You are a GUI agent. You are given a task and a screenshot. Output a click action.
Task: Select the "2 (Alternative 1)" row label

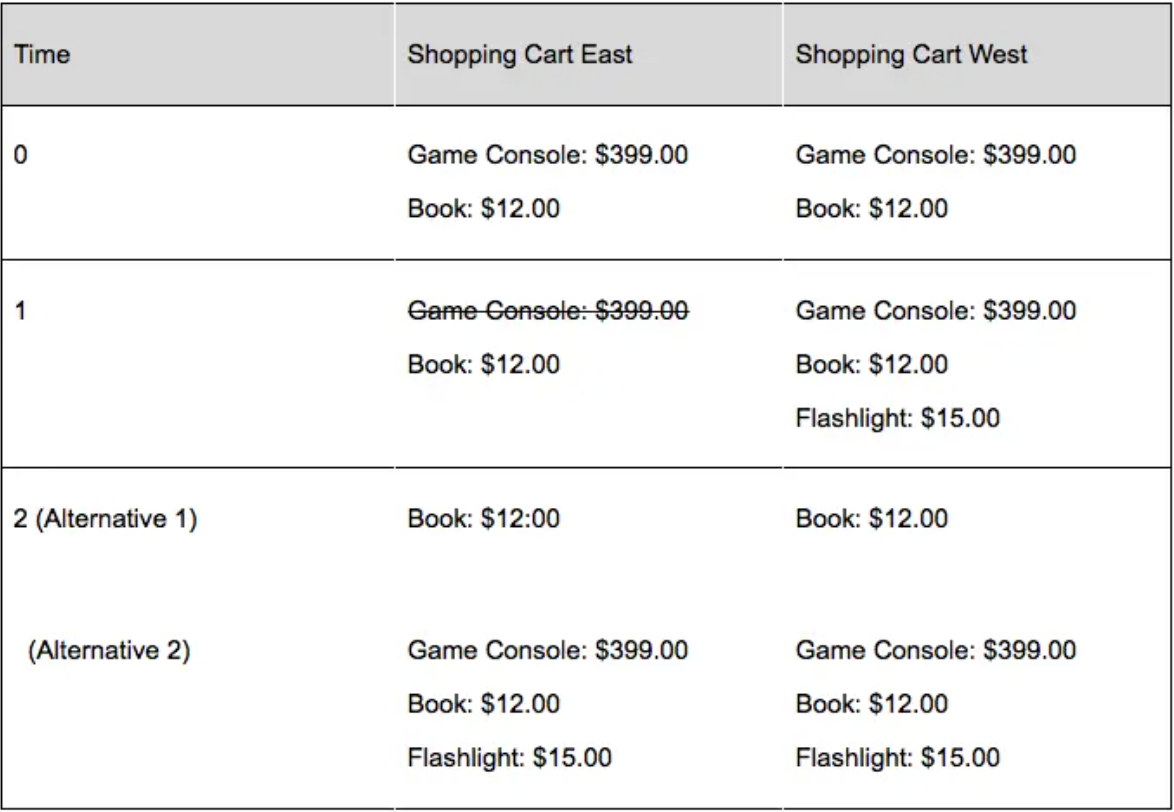click(x=104, y=519)
